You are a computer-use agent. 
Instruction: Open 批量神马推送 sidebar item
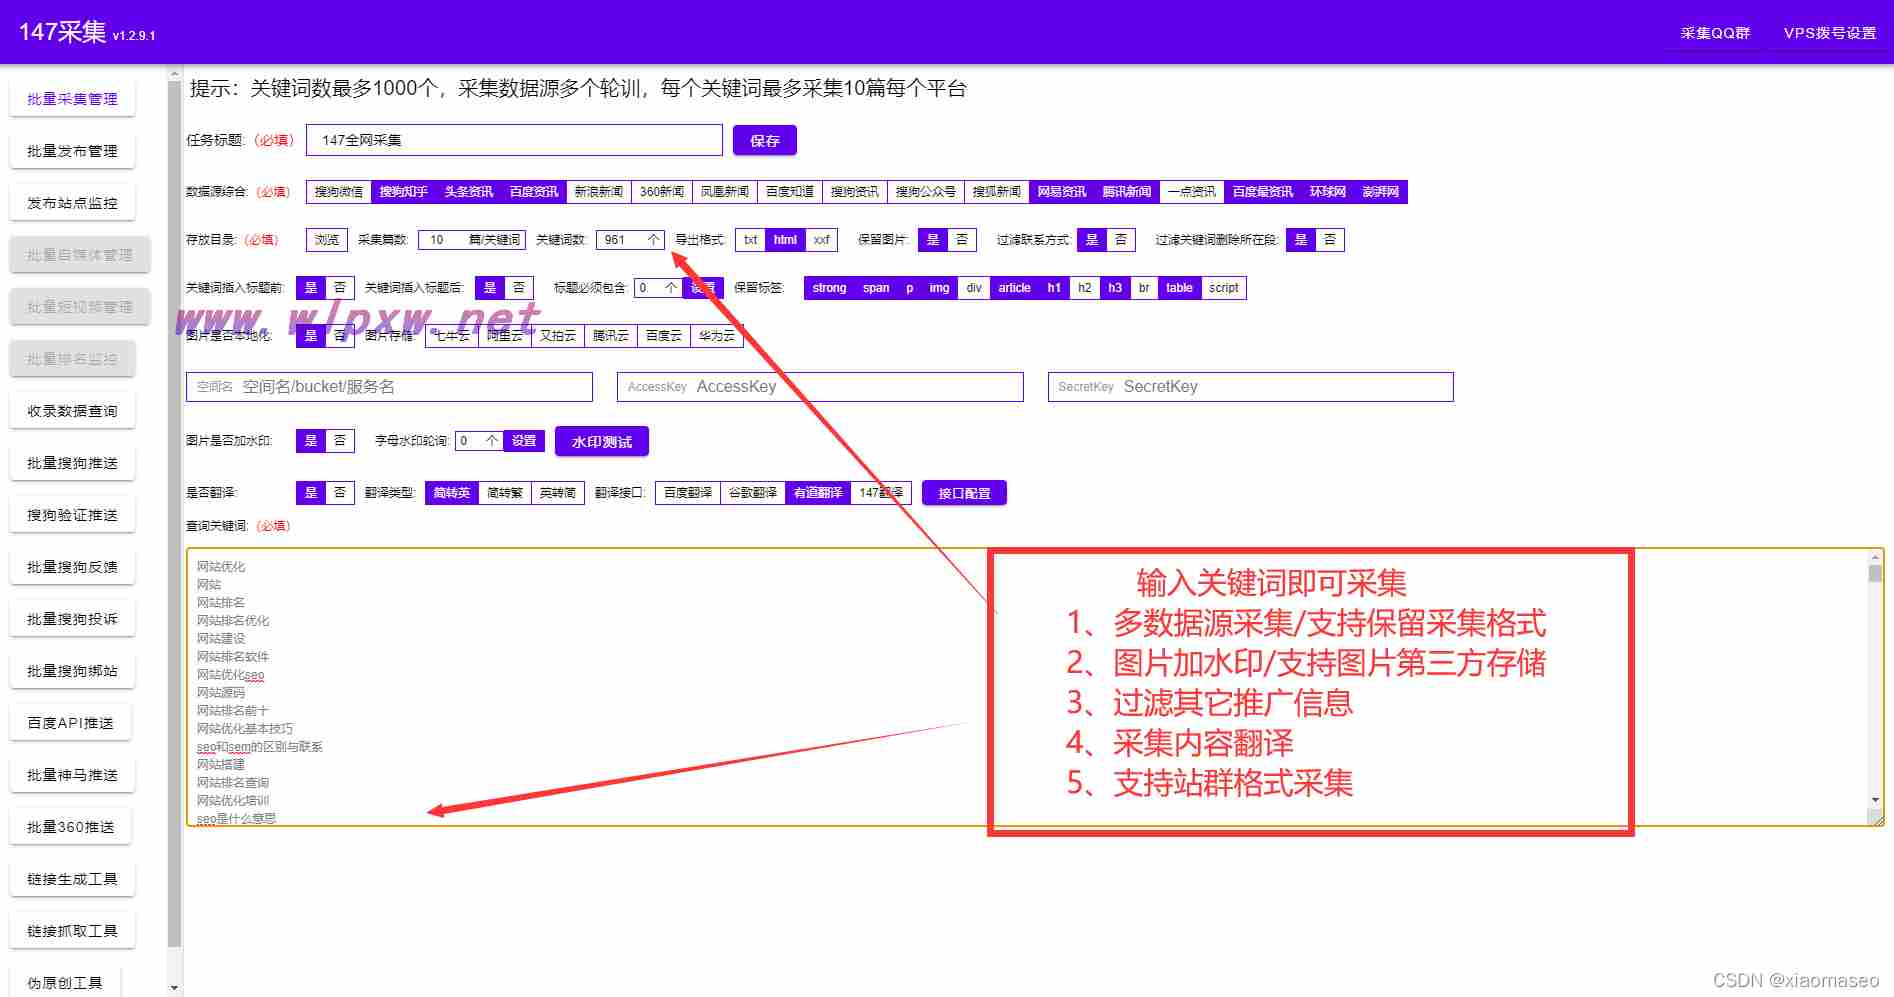pos(72,775)
